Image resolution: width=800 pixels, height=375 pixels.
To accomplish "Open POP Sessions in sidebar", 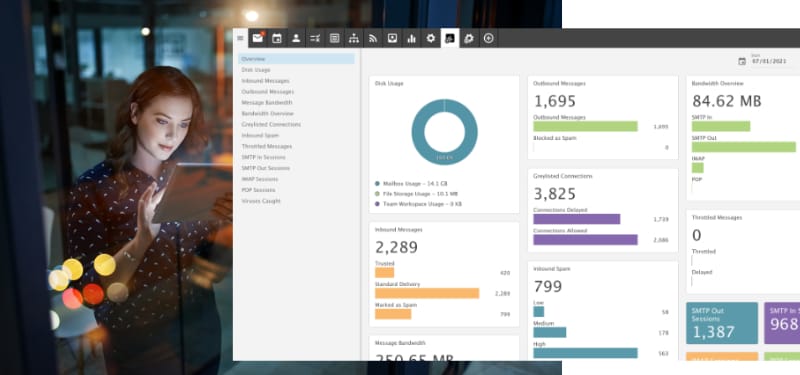I will click(x=296, y=190).
